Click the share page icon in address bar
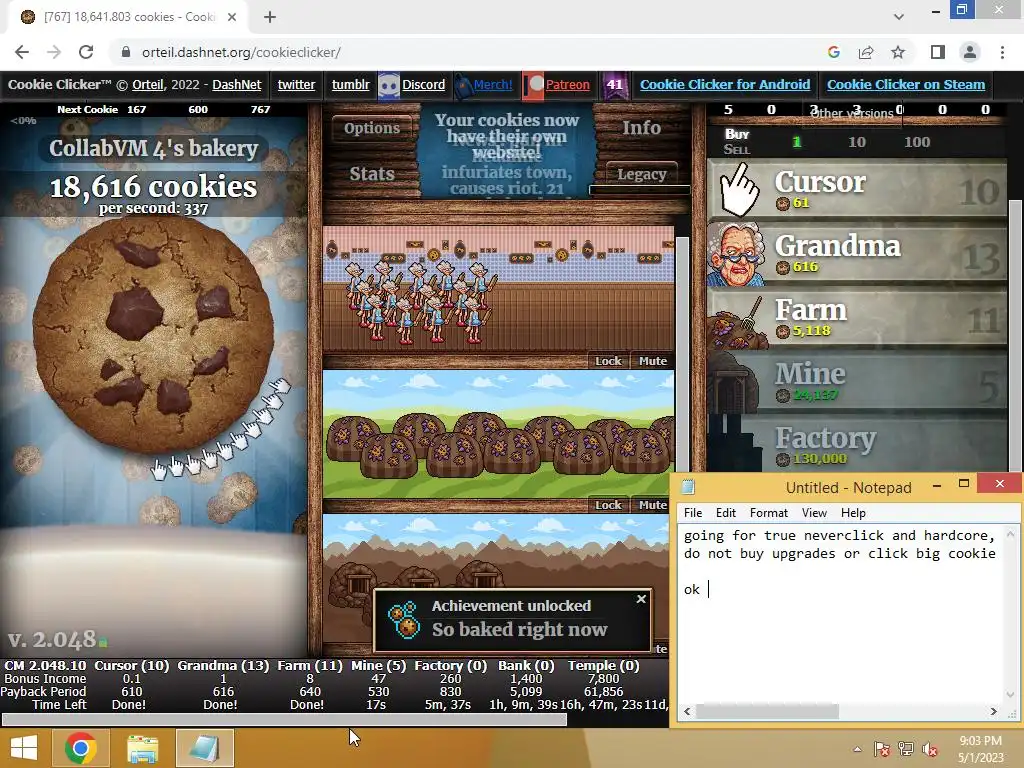 tap(866, 52)
